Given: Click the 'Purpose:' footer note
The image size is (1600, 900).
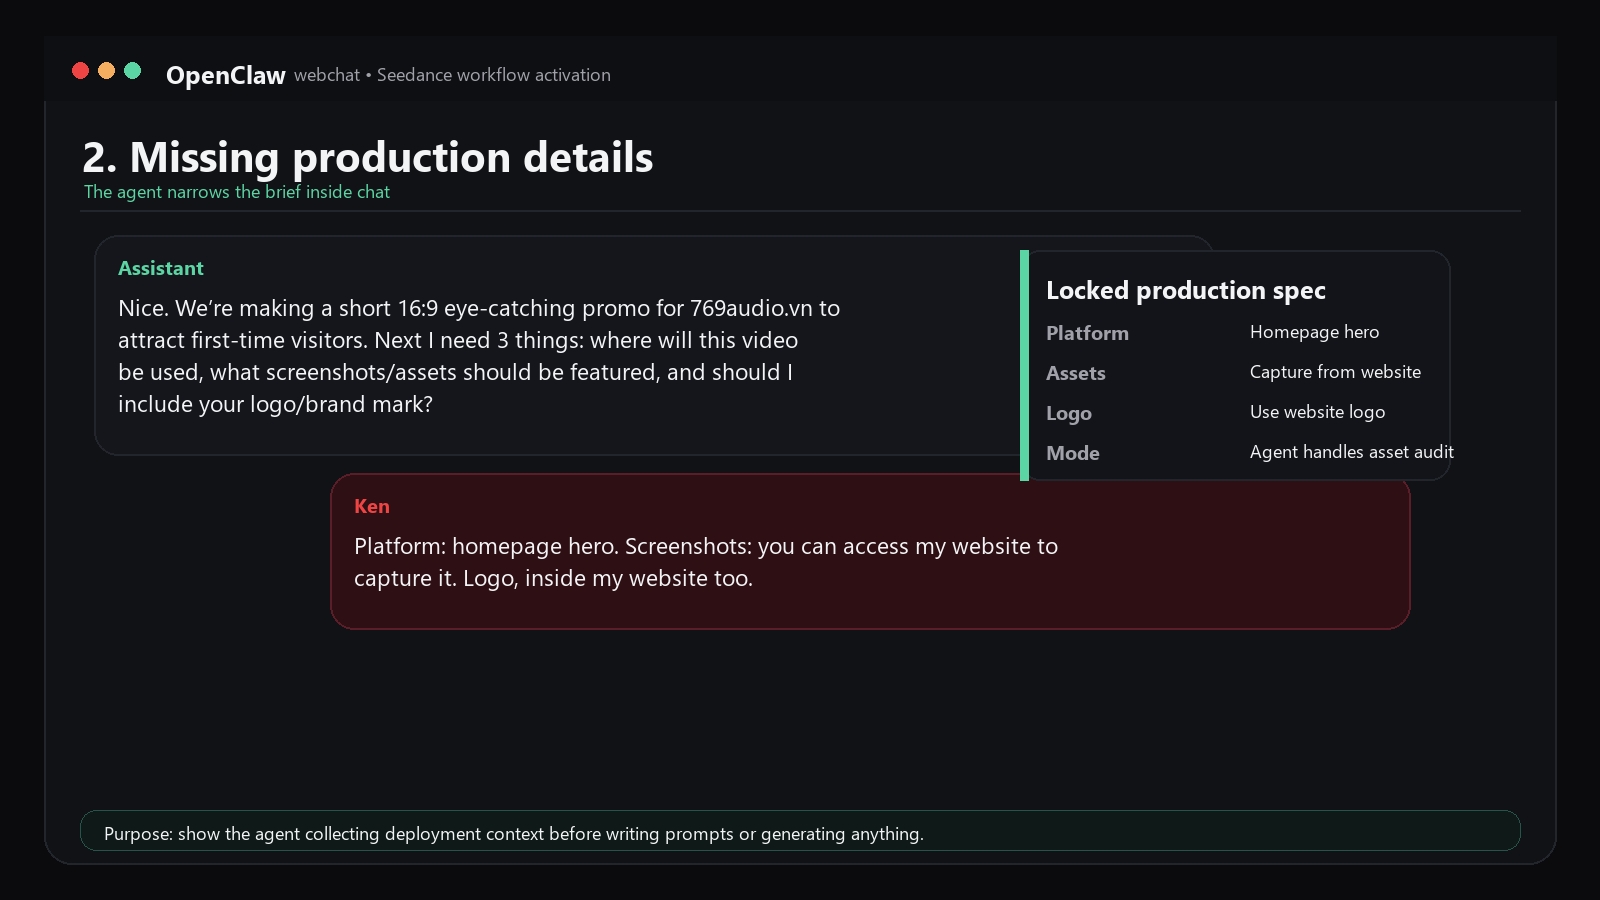Looking at the screenshot, I should 800,831.
